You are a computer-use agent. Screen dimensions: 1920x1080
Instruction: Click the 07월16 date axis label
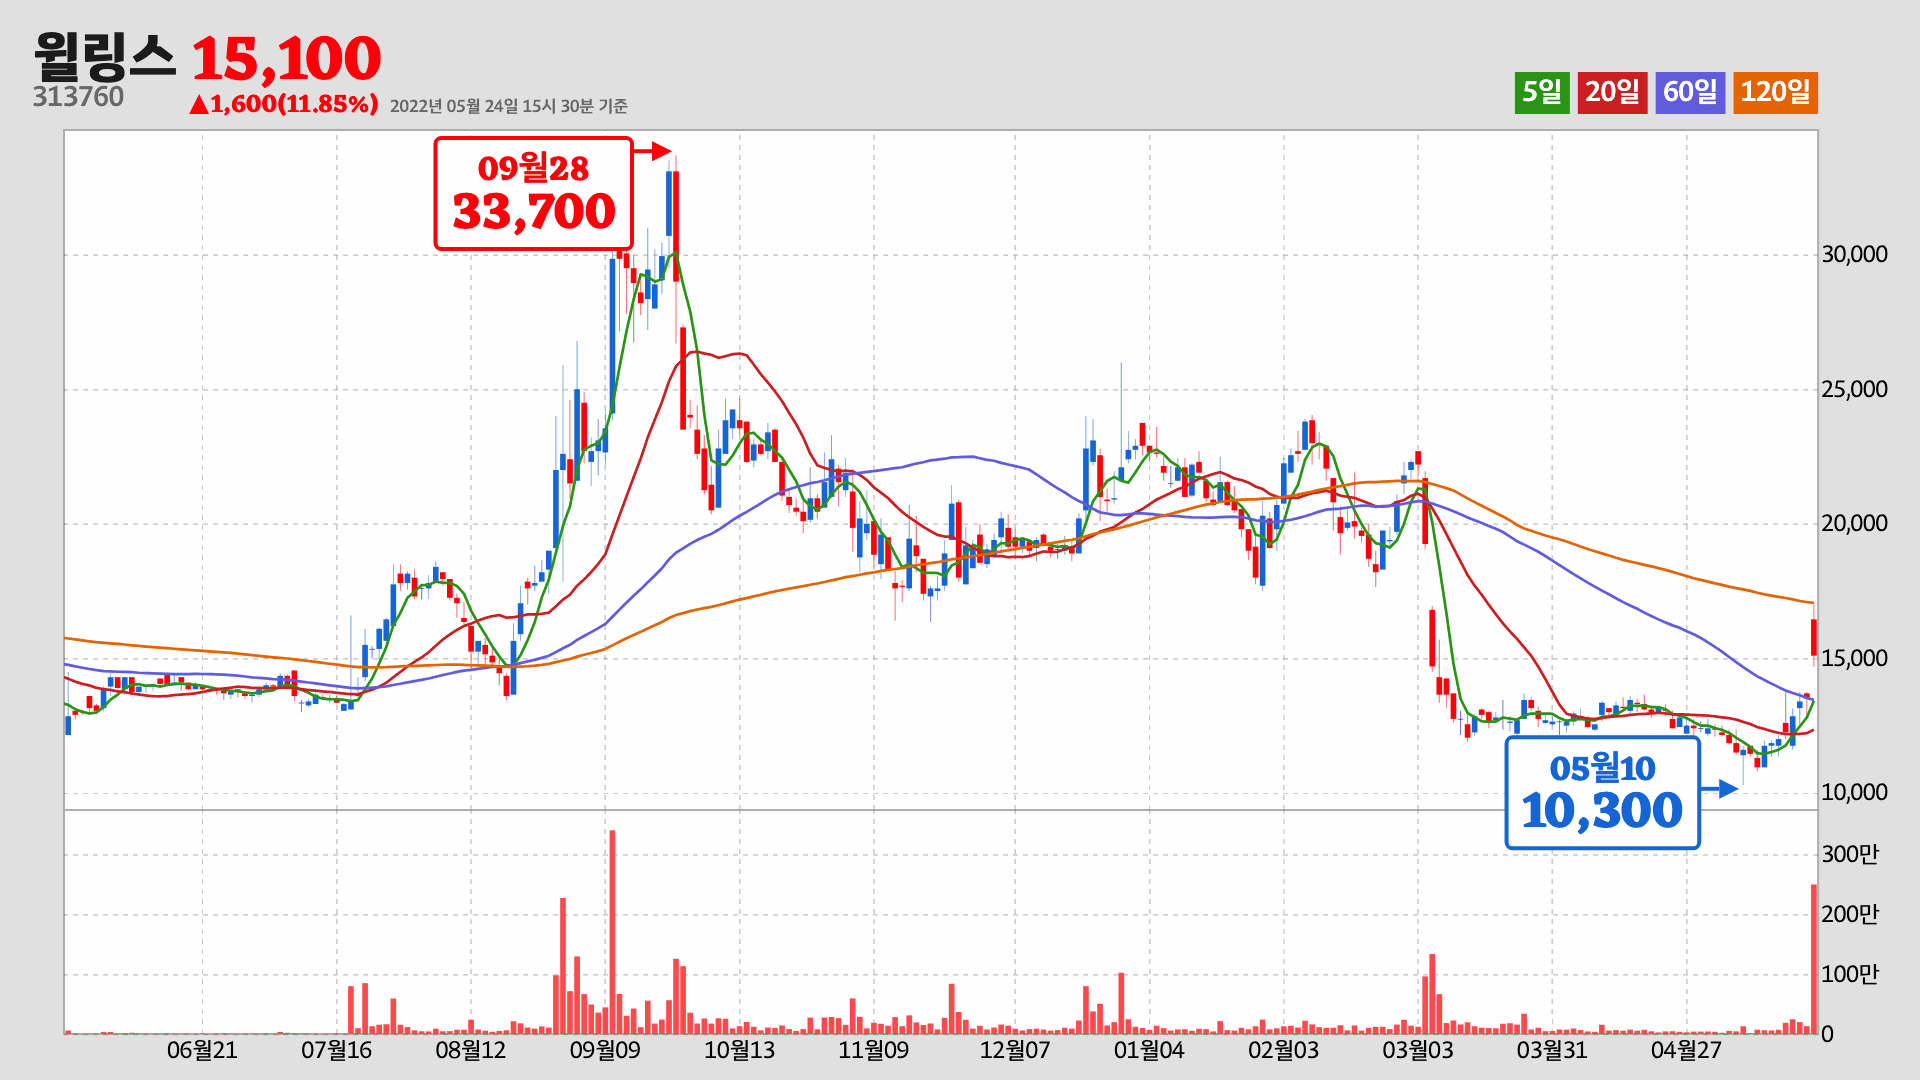[x=336, y=1050]
